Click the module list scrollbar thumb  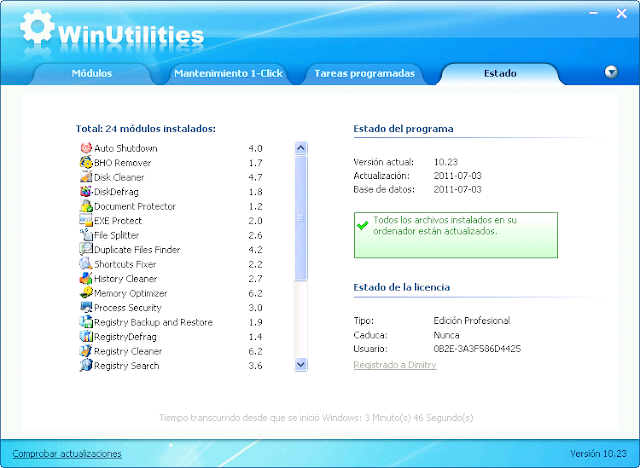click(301, 218)
